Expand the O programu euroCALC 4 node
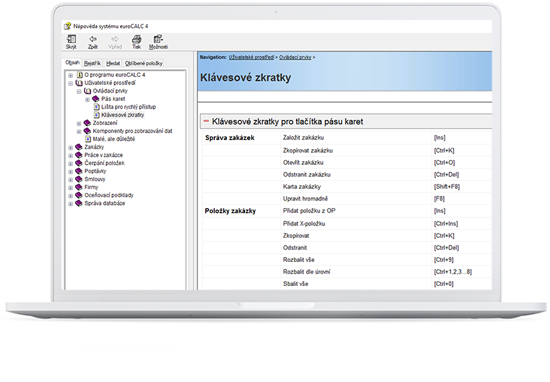This screenshot has width=550, height=382. coord(71,75)
